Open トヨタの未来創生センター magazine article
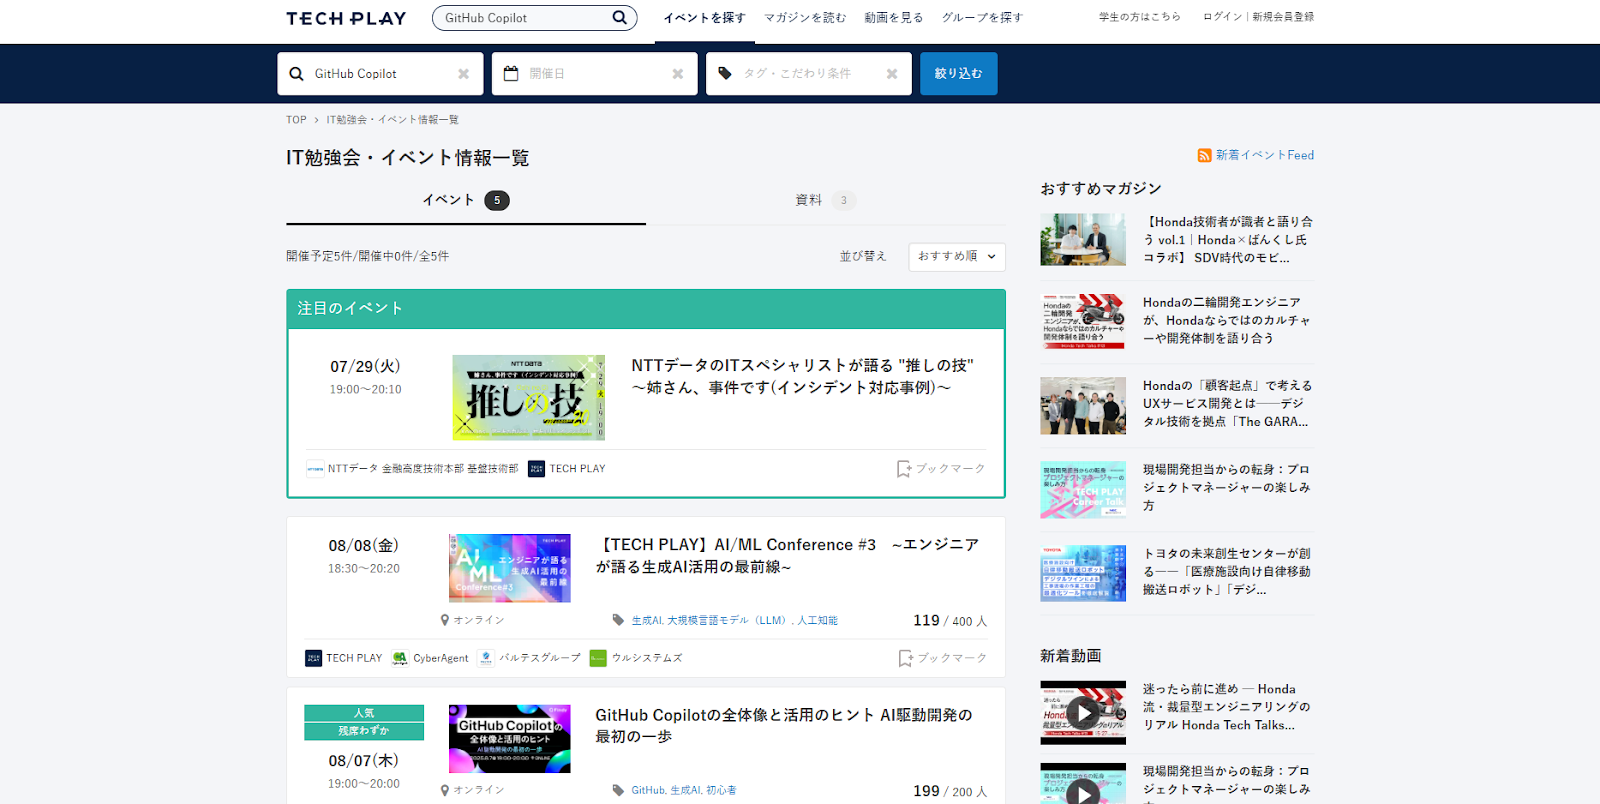This screenshot has height=804, width=1600. pos(1227,572)
